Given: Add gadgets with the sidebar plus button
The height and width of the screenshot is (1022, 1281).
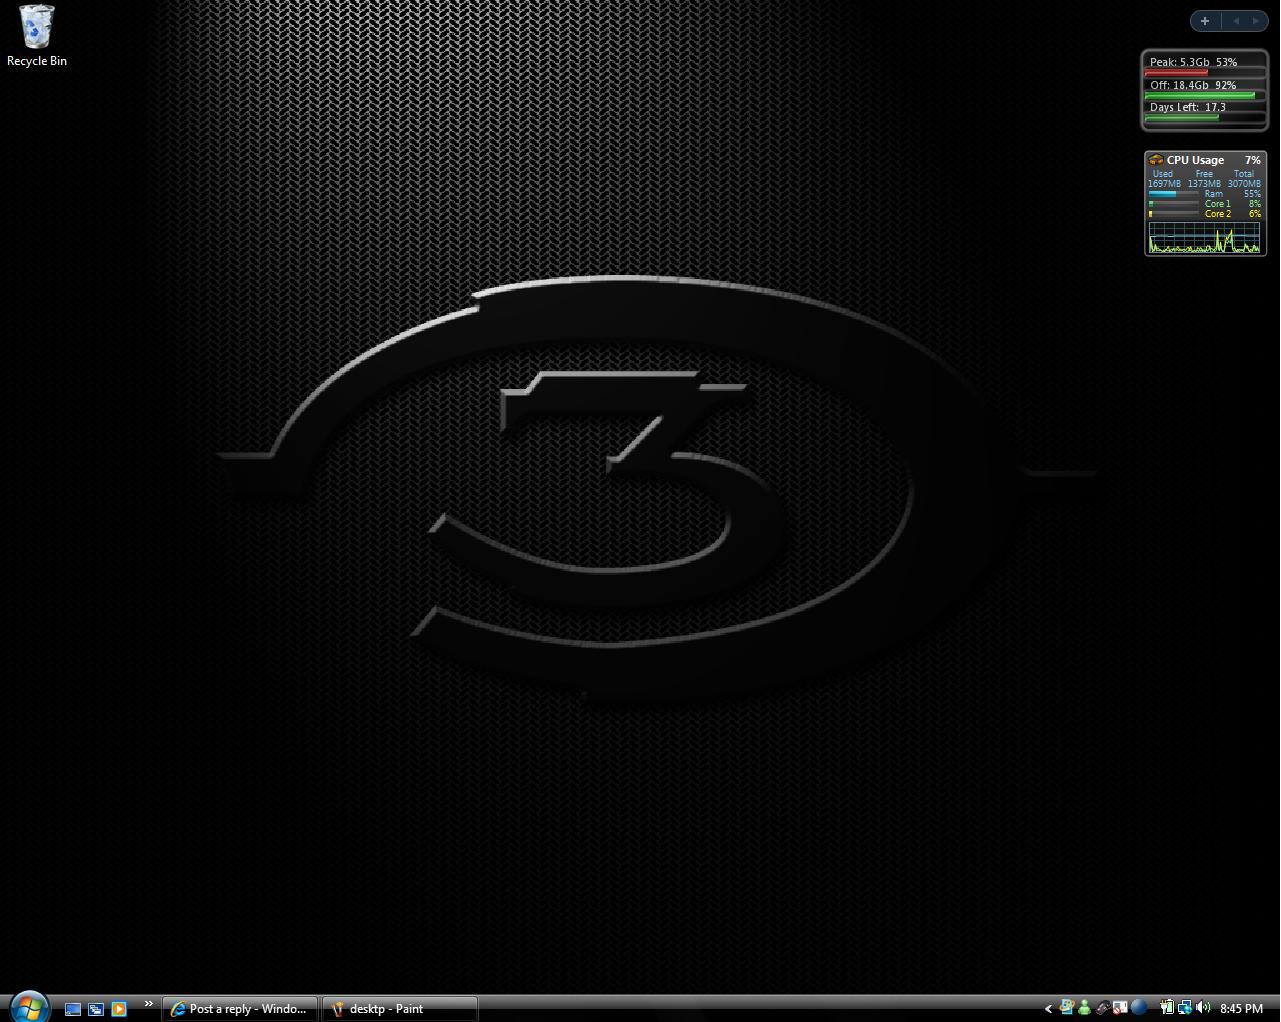Looking at the screenshot, I should 1205,21.
